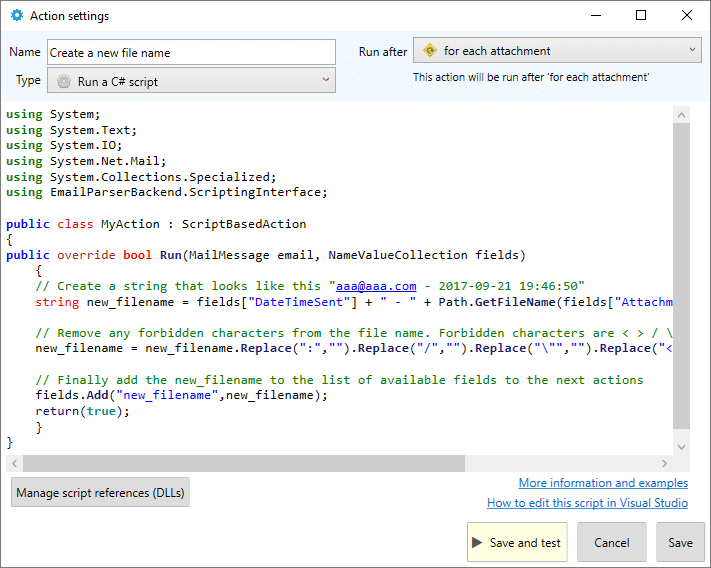Click the vertical scrollbar down arrow
The width and height of the screenshot is (711, 568).
tap(681, 447)
